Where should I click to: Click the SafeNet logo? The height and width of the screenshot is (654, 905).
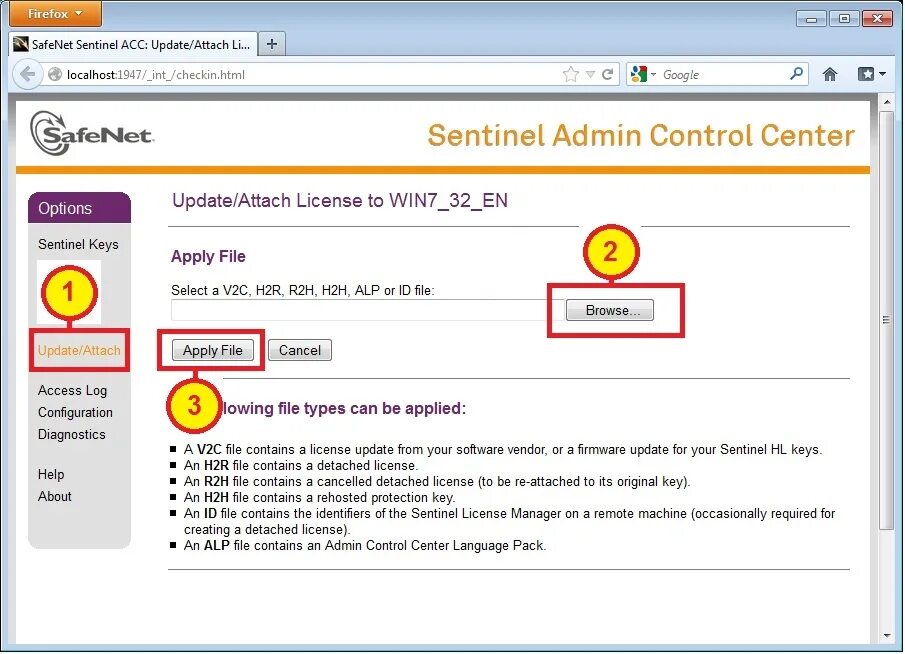coord(92,134)
